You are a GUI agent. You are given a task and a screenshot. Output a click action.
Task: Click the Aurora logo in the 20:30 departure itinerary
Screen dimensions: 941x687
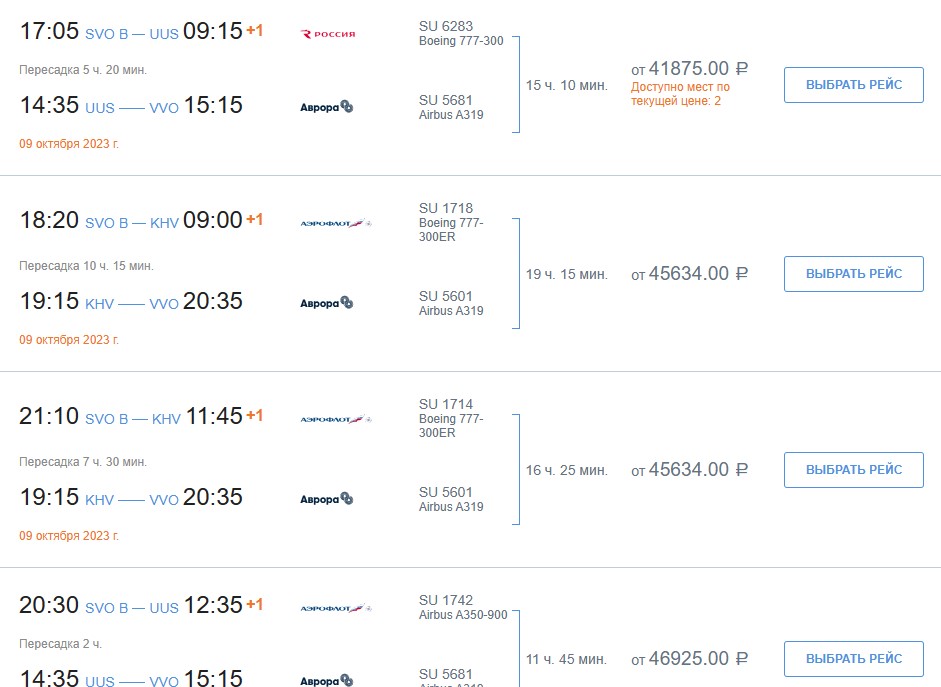point(326,680)
